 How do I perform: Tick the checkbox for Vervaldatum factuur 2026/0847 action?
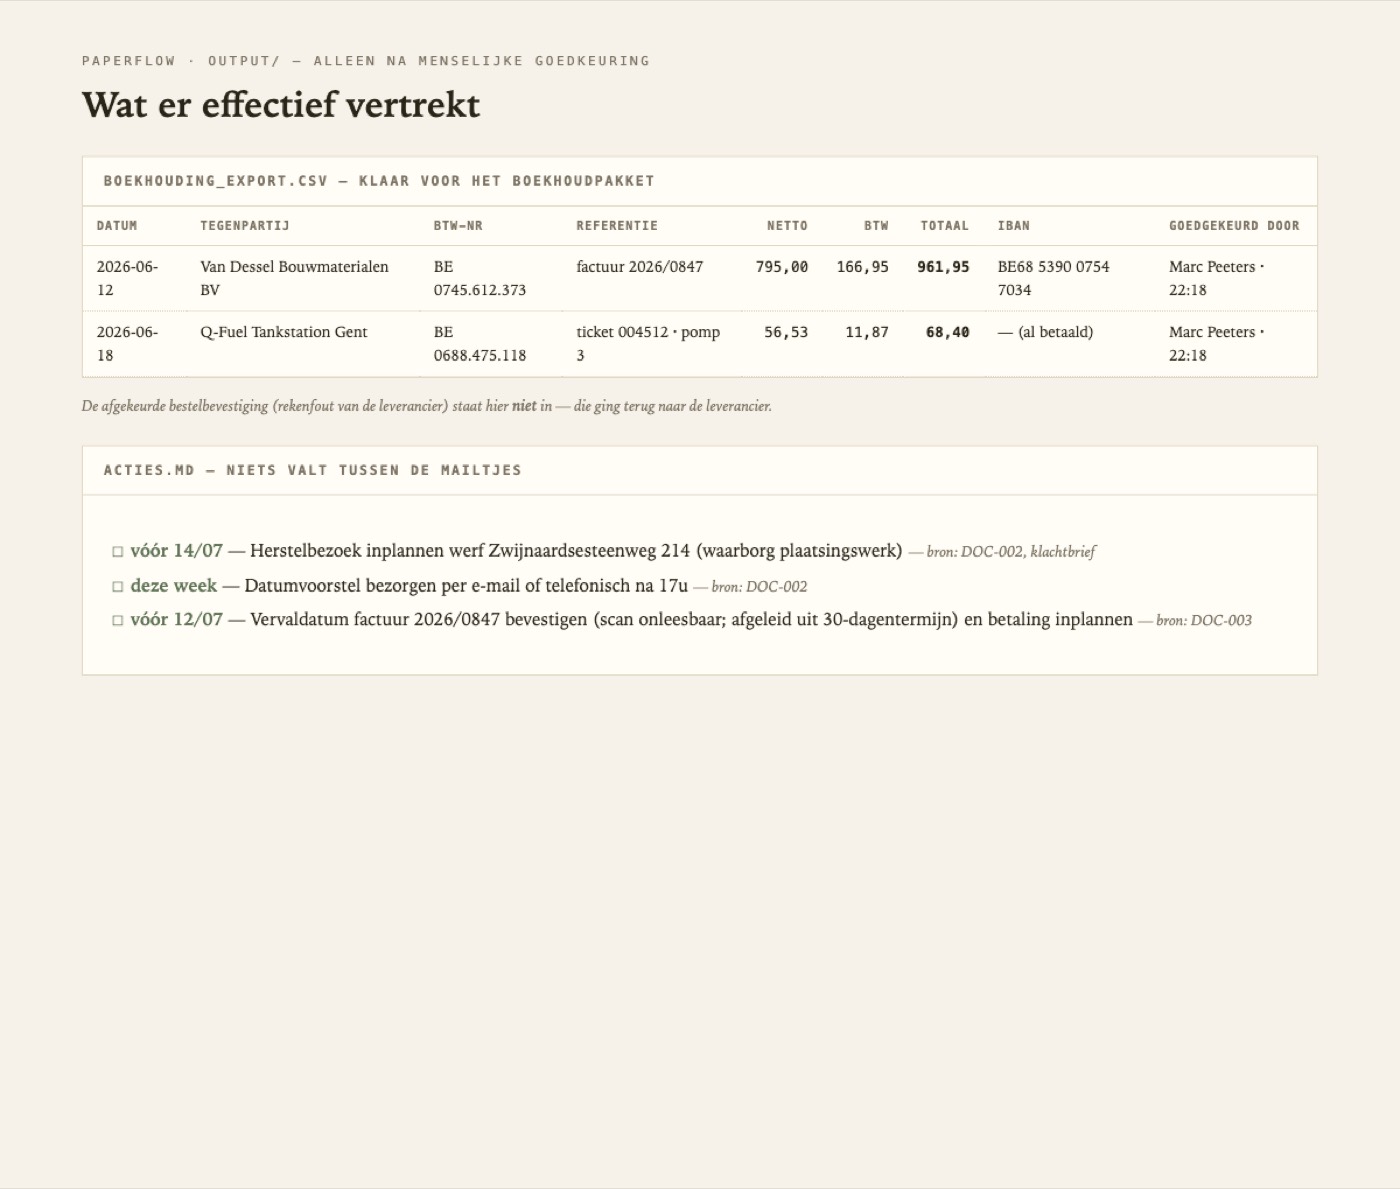coord(118,620)
